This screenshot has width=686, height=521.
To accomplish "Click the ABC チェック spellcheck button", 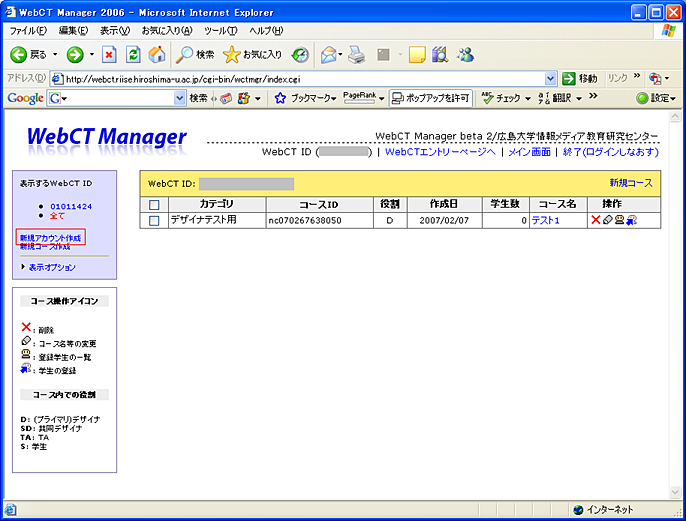I will [x=501, y=98].
